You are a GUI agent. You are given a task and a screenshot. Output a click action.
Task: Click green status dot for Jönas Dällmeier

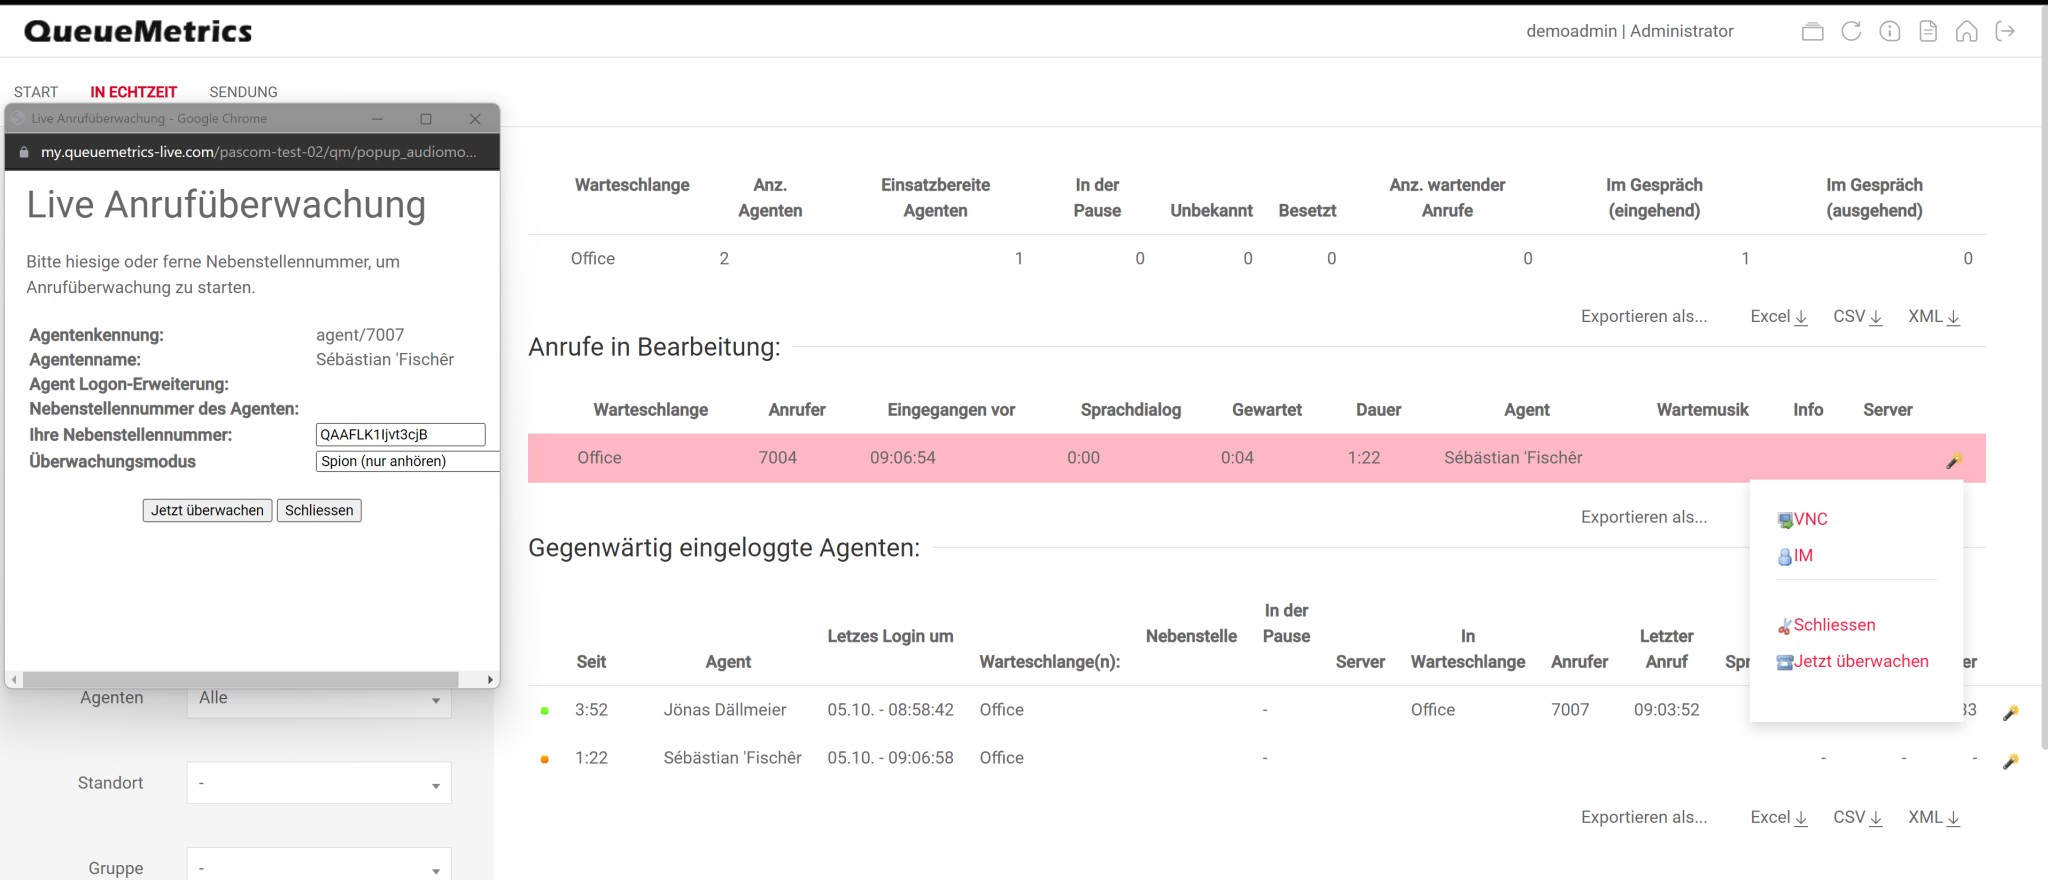coord(544,709)
